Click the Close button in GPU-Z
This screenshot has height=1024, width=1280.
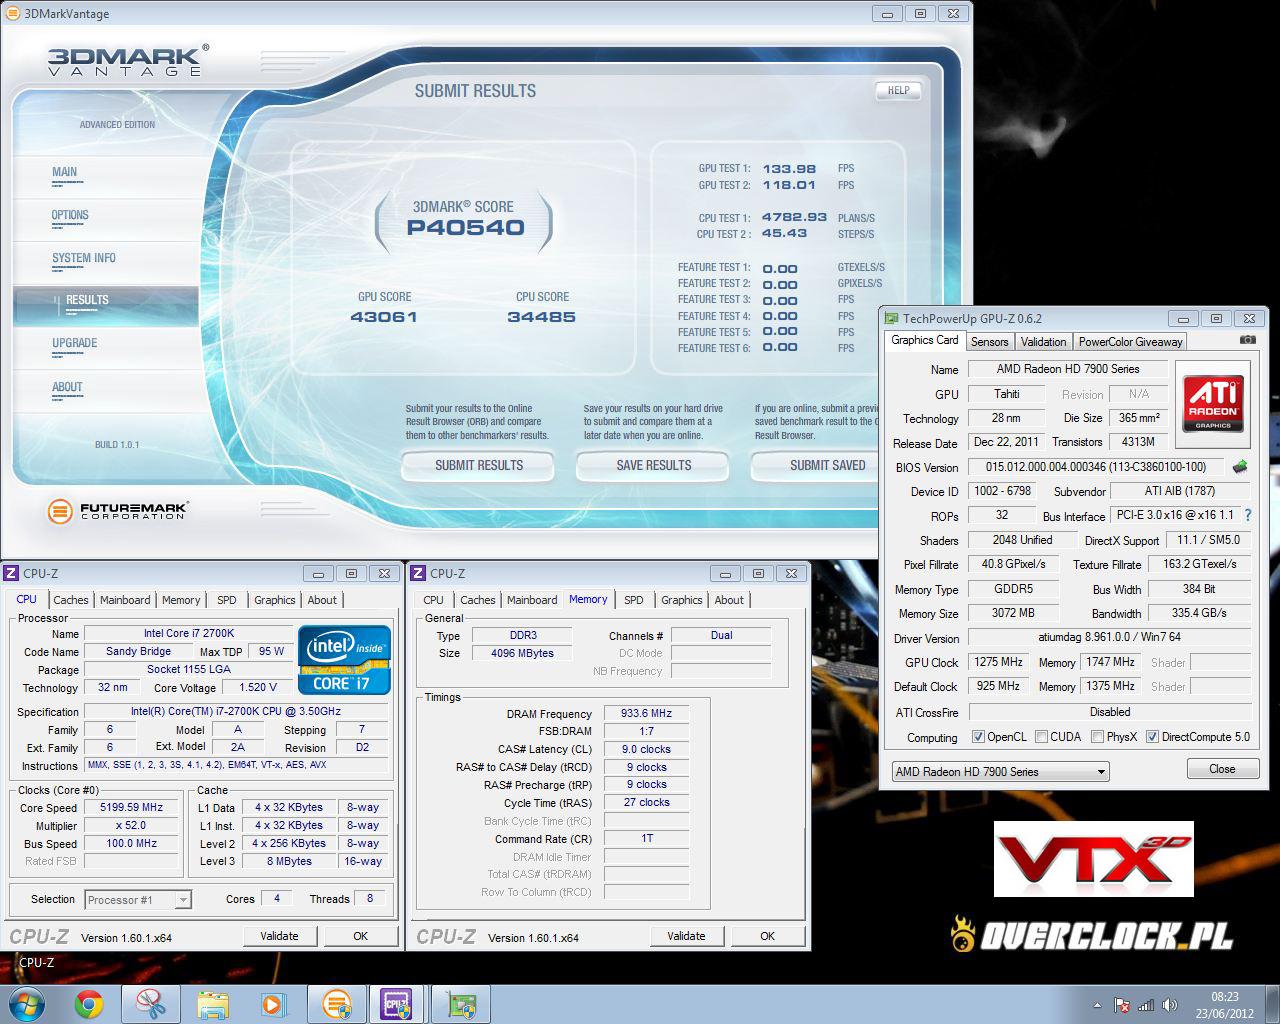(1222, 769)
